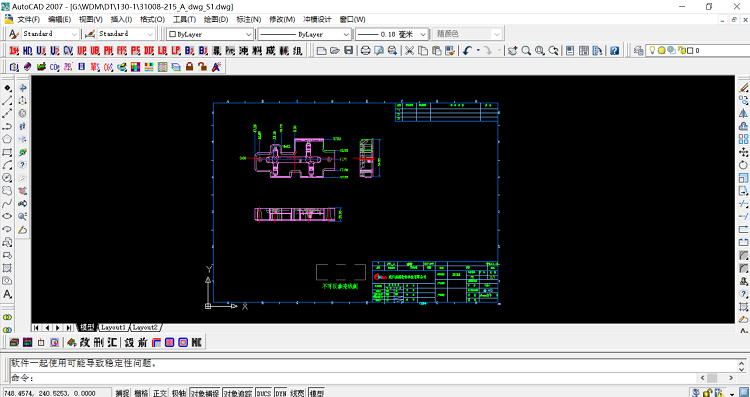Click the 对象捕捉 object snap button
The width and height of the screenshot is (750, 397).
point(205,393)
